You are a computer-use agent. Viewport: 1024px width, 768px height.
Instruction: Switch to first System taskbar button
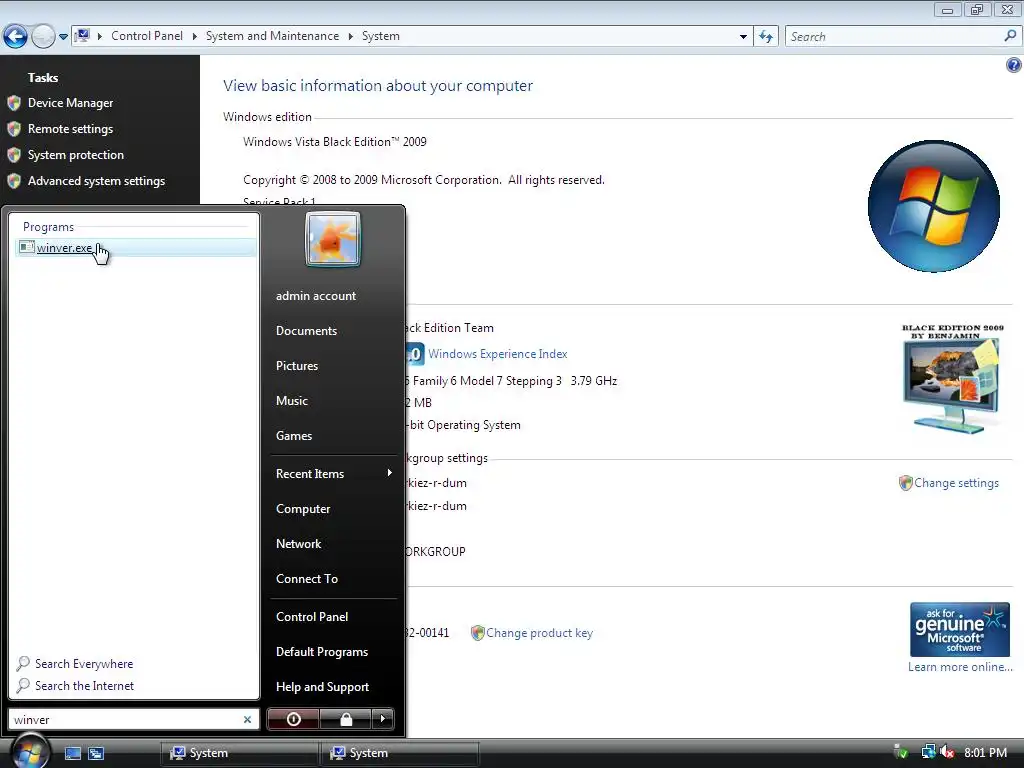239,753
